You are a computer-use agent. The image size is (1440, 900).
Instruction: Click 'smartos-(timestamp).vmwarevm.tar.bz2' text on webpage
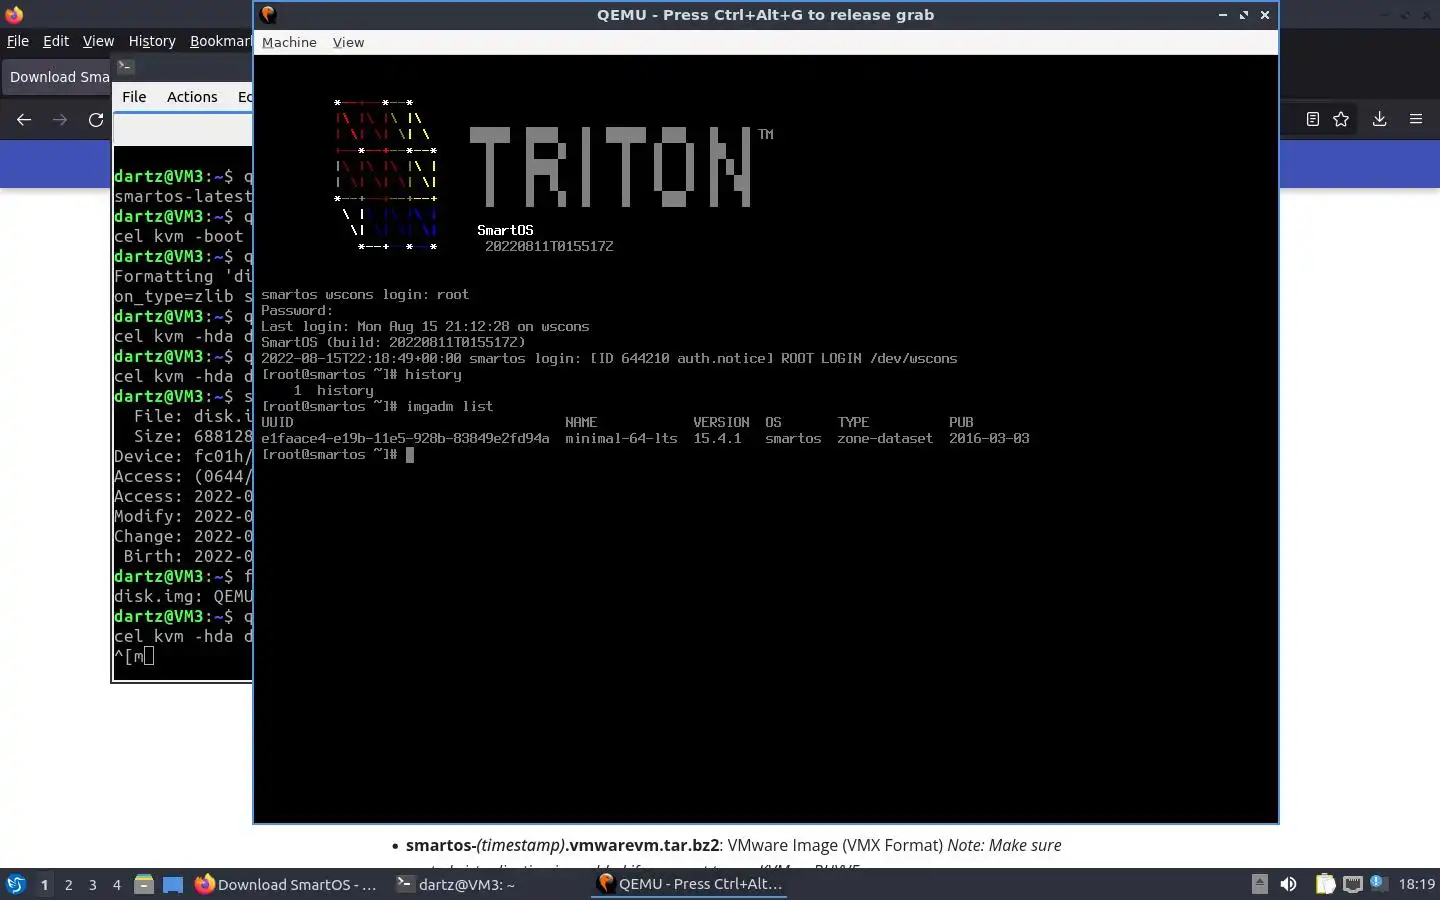pos(562,845)
